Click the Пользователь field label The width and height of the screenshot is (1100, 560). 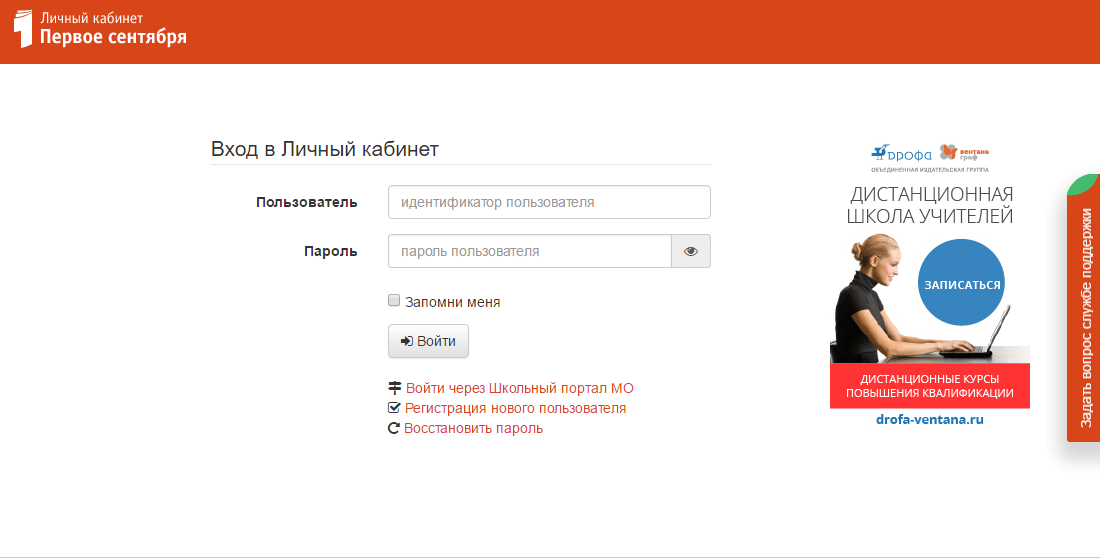pos(307,202)
